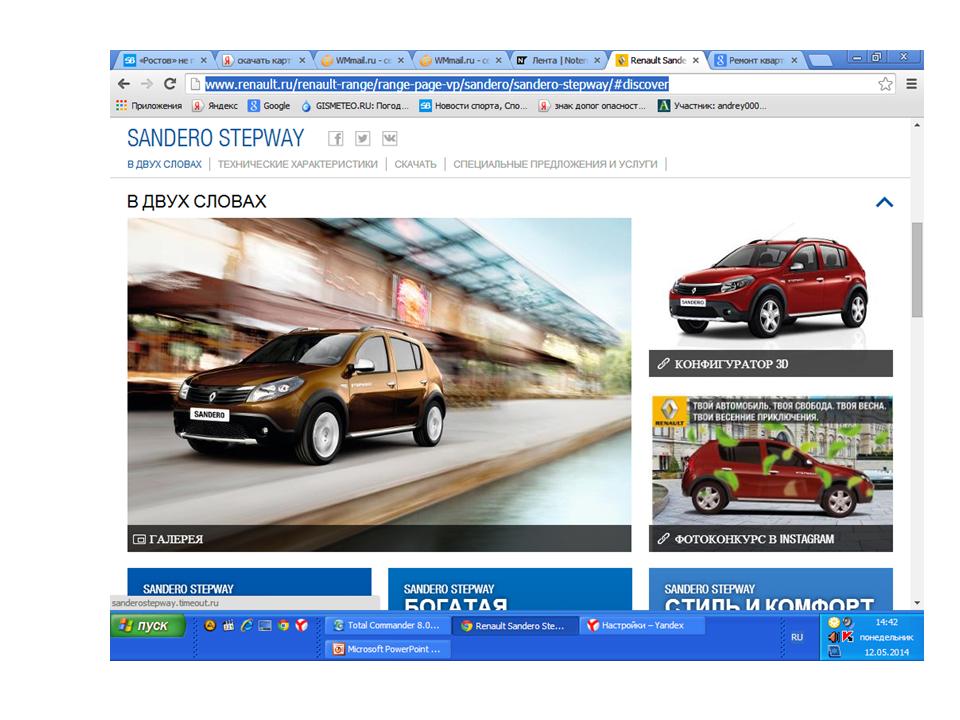Click the Instagram contest banner image
960x720 pixels.
click(x=771, y=461)
